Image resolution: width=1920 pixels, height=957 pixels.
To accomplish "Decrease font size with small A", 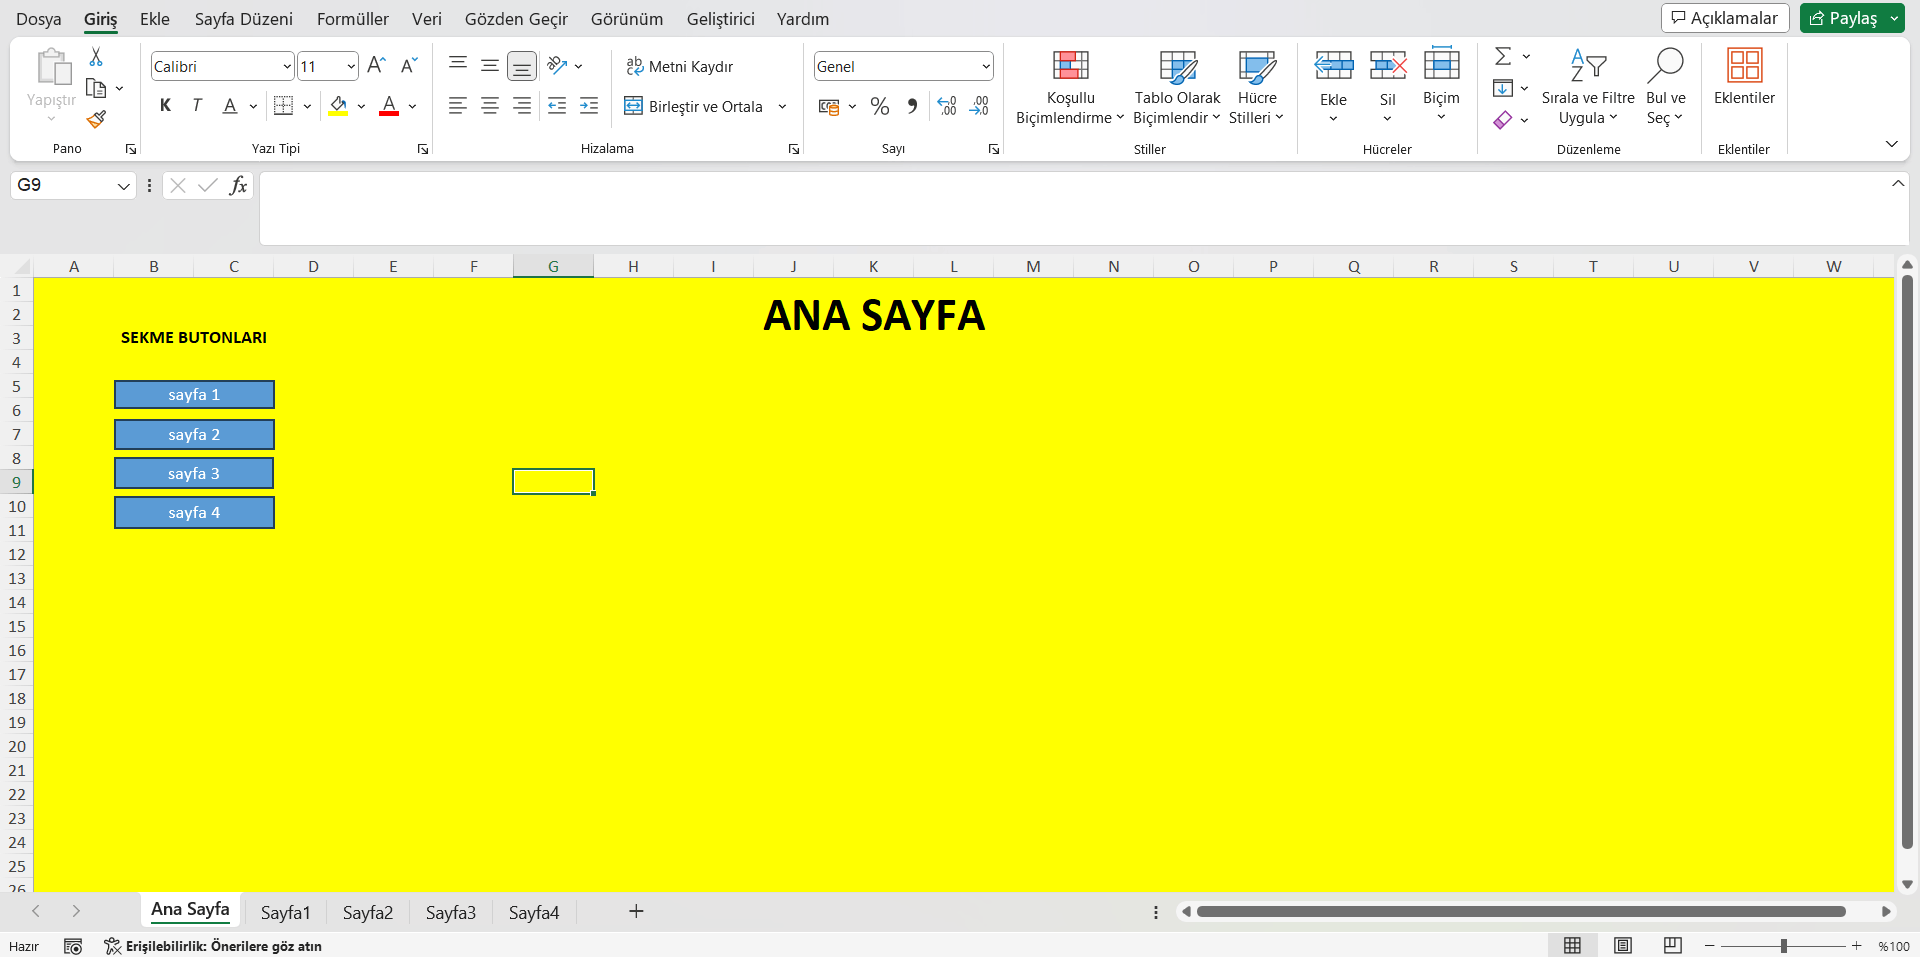I will click(409, 66).
